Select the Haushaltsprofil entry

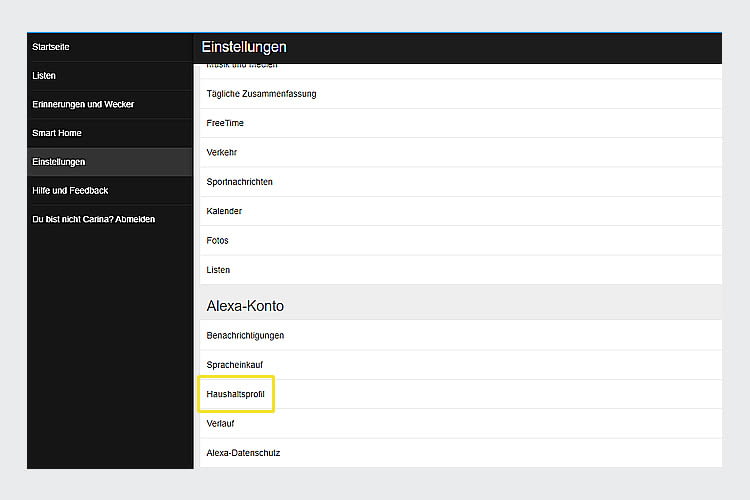click(x=461, y=394)
